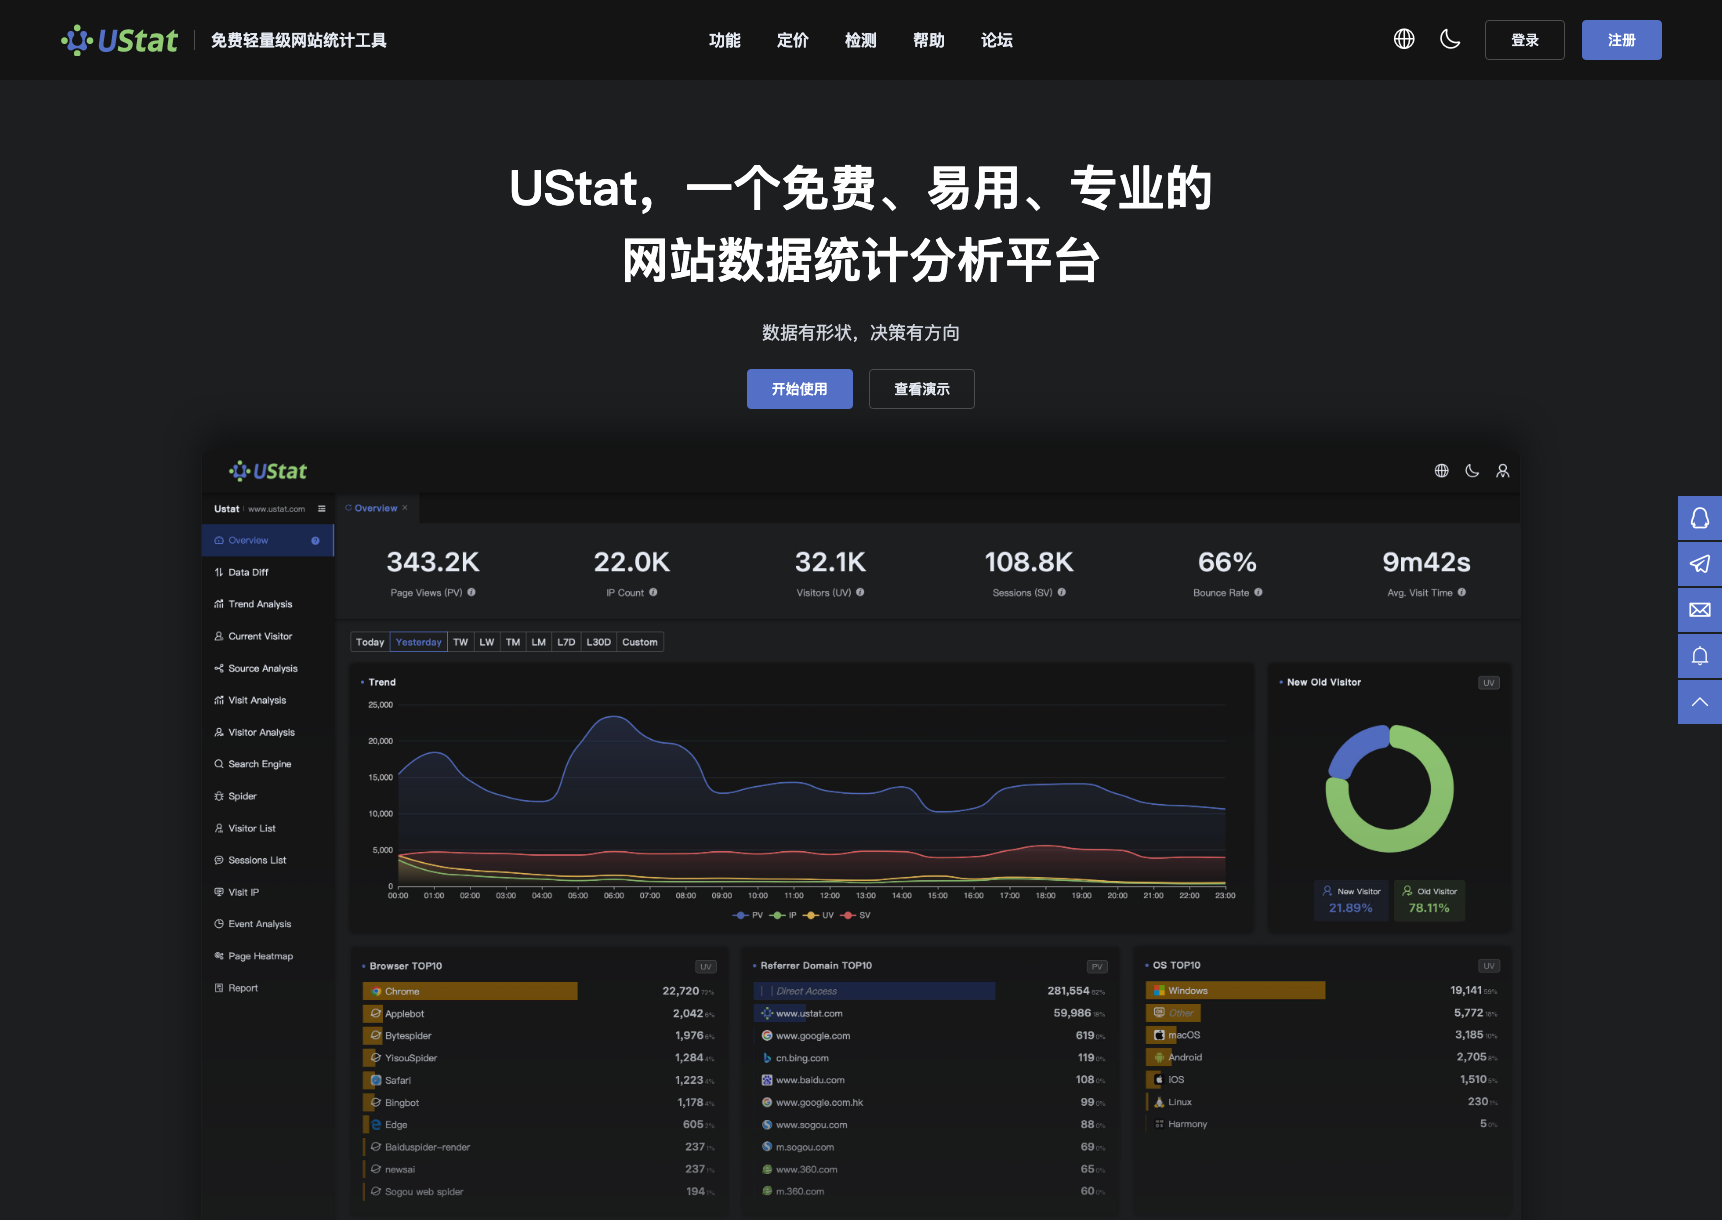Toggle PV series in the Trend chart legend
Viewport: 1722px width, 1220px height.
coord(748,915)
